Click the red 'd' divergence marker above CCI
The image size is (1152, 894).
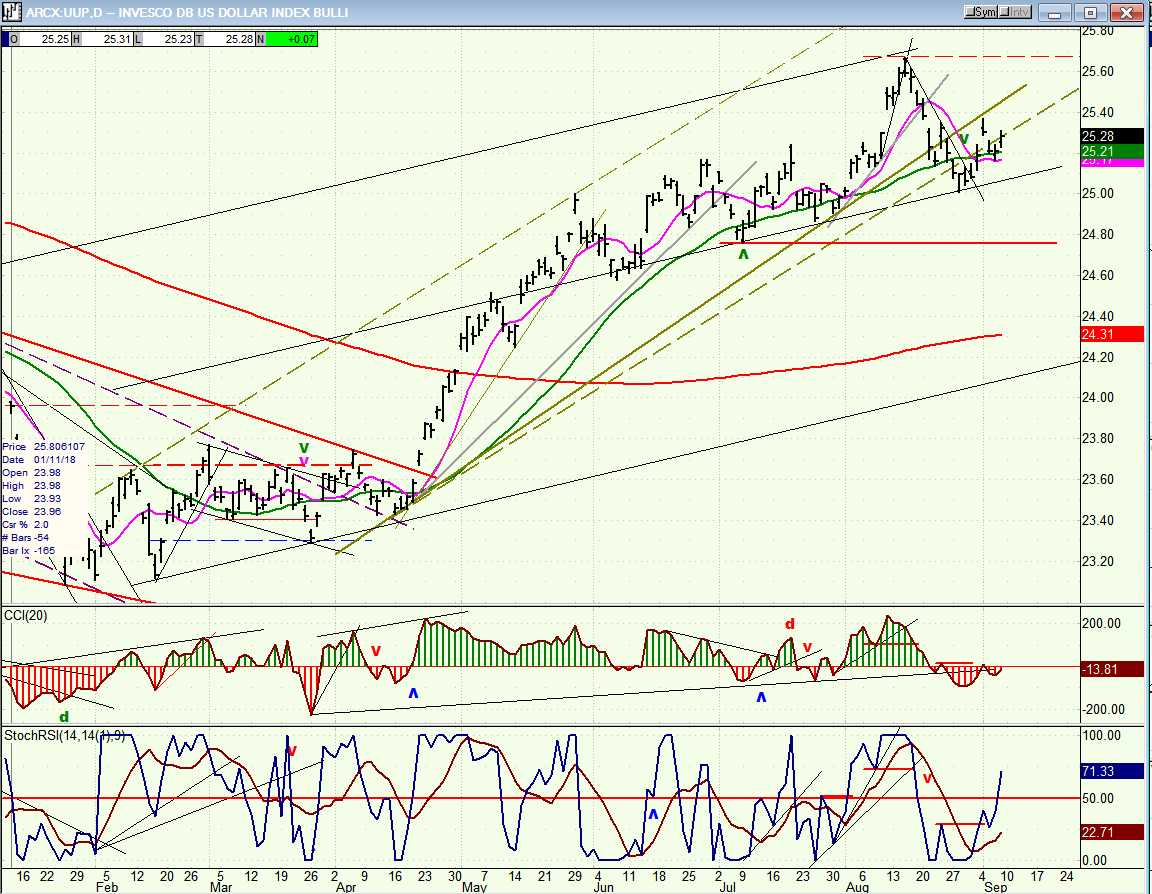tap(790, 624)
